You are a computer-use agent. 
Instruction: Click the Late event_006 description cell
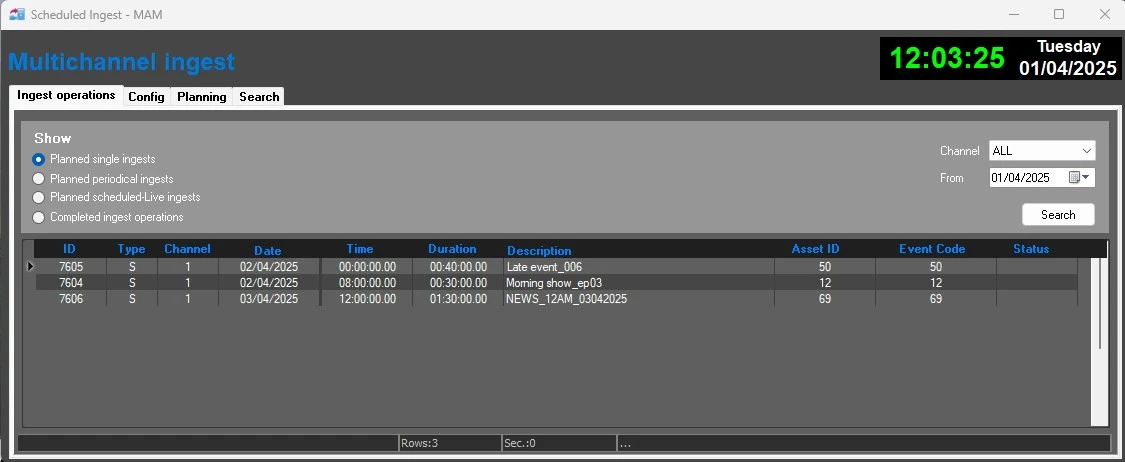[x=544, y=267]
